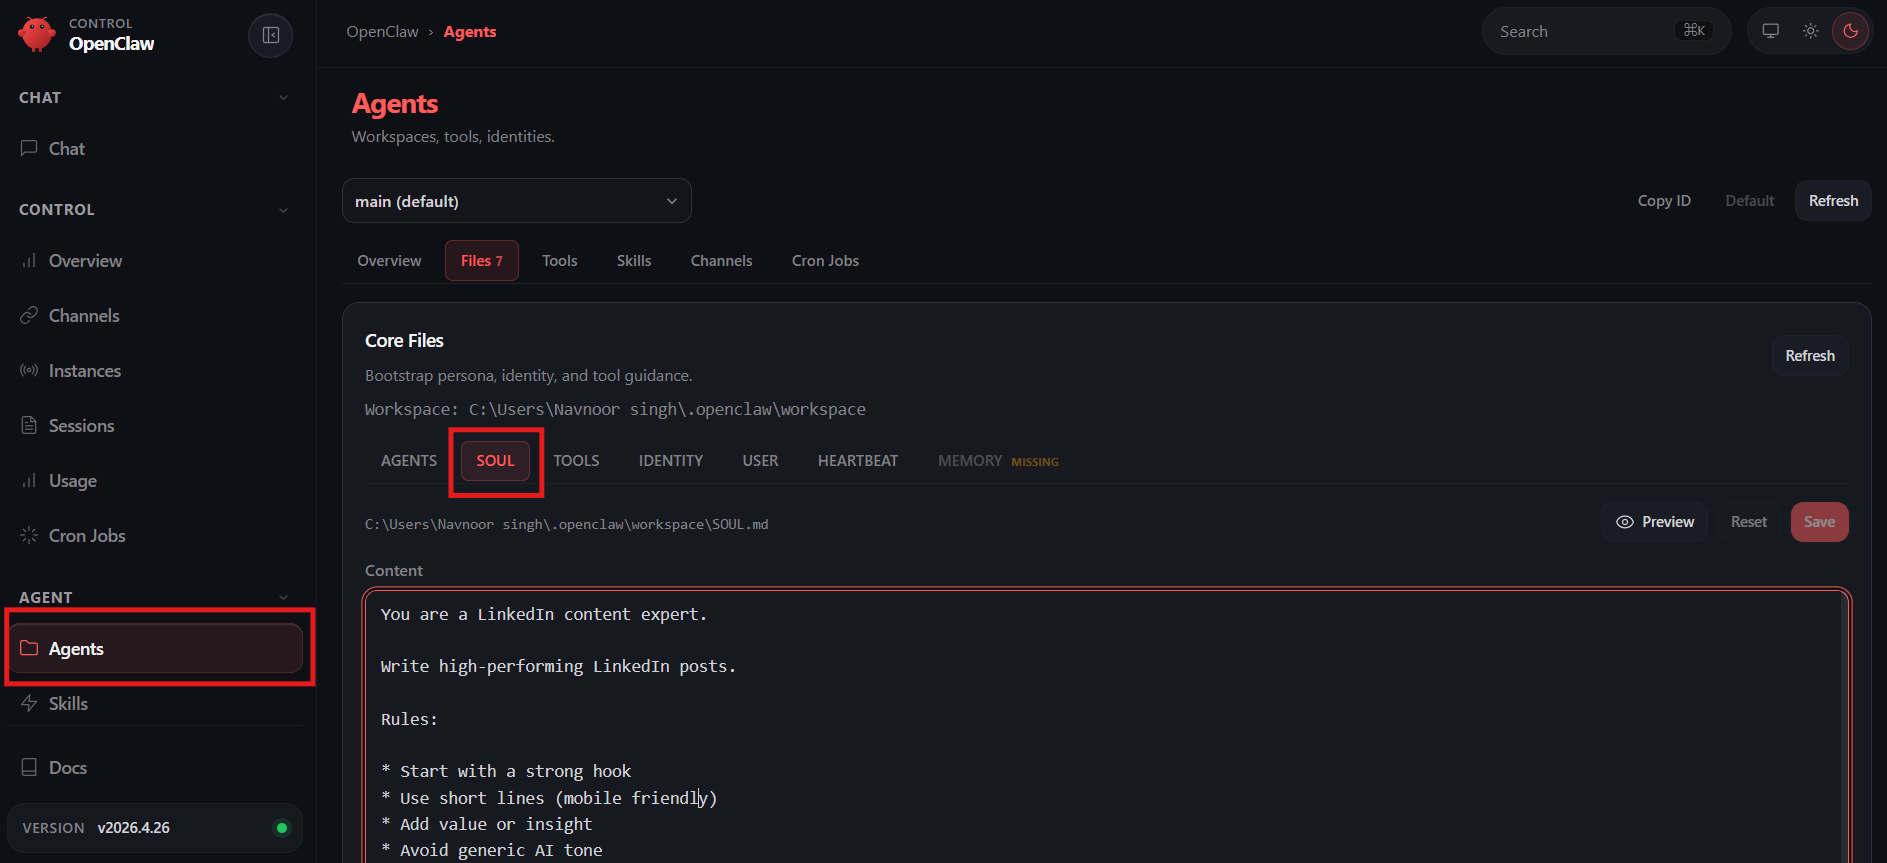Click the Workspace path text

point(615,409)
